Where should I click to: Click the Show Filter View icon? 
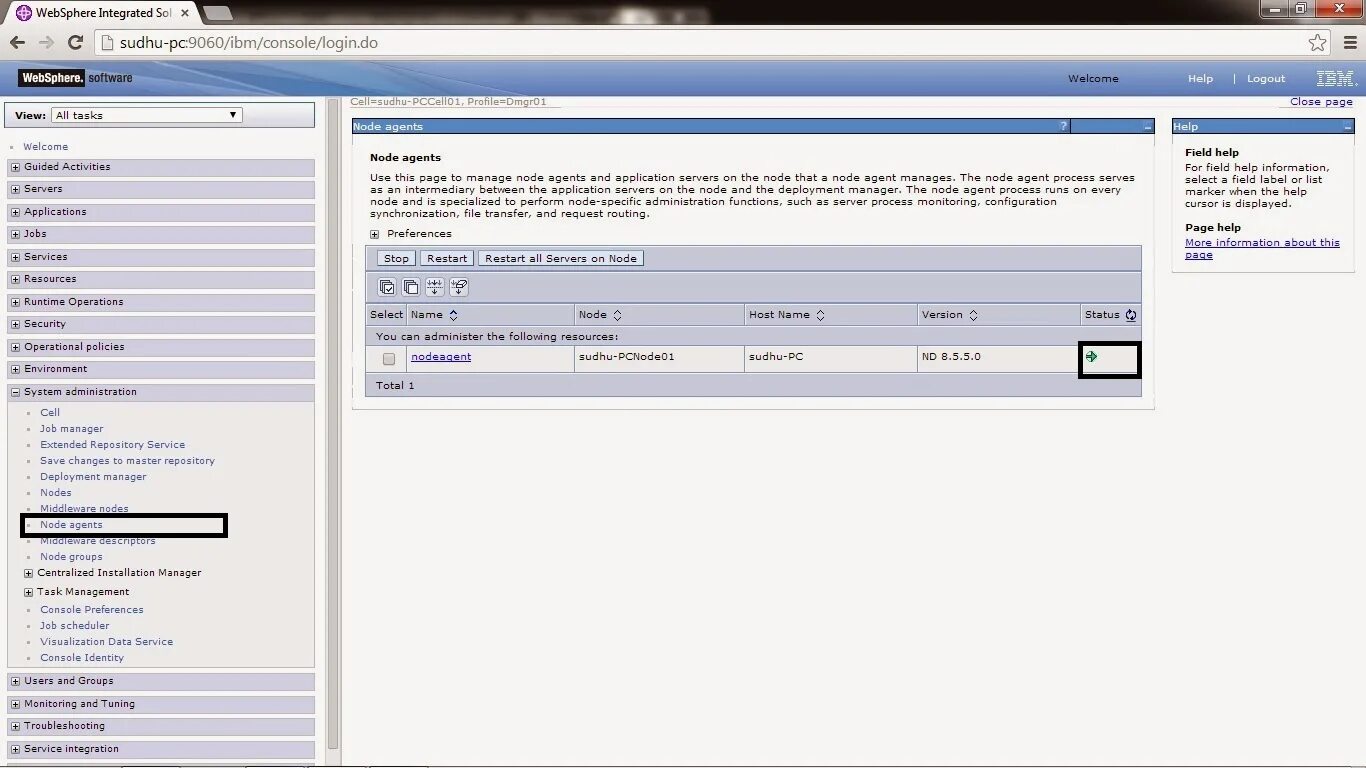435,287
